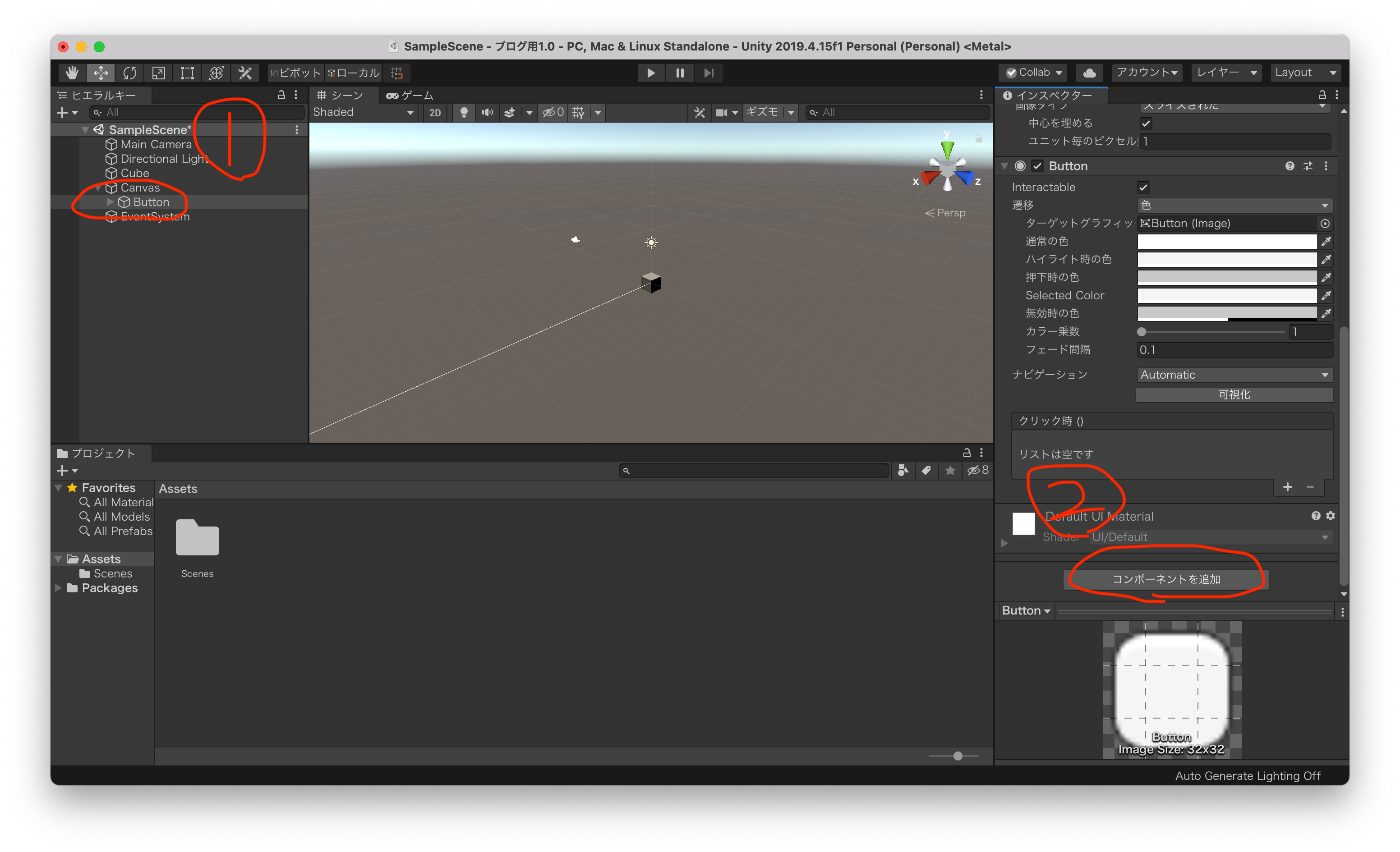The height and width of the screenshot is (852, 1400).
Task: Open Button component three-dot menu
Action: (x=1326, y=166)
